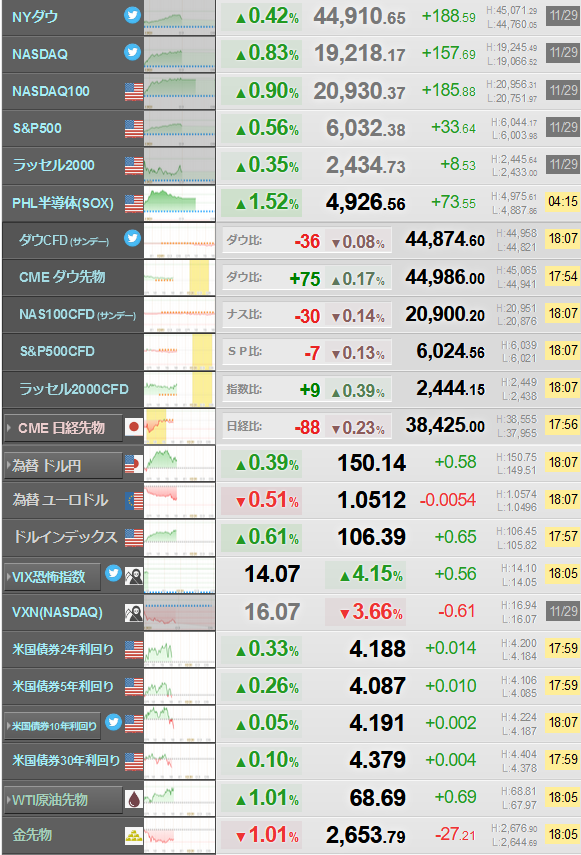Expand the 為替 ドル円 button
The width and height of the screenshot is (581, 855).
tap(63, 466)
